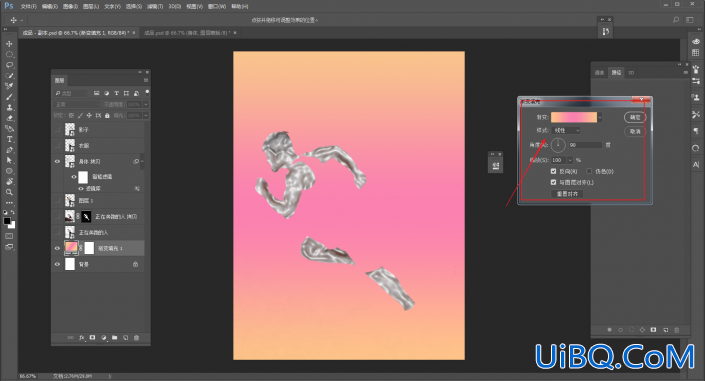The height and width of the screenshot is (381, 705).
Task: Uncheck the 反向 reverse checkbox
Action: click(x=553, y=171)
